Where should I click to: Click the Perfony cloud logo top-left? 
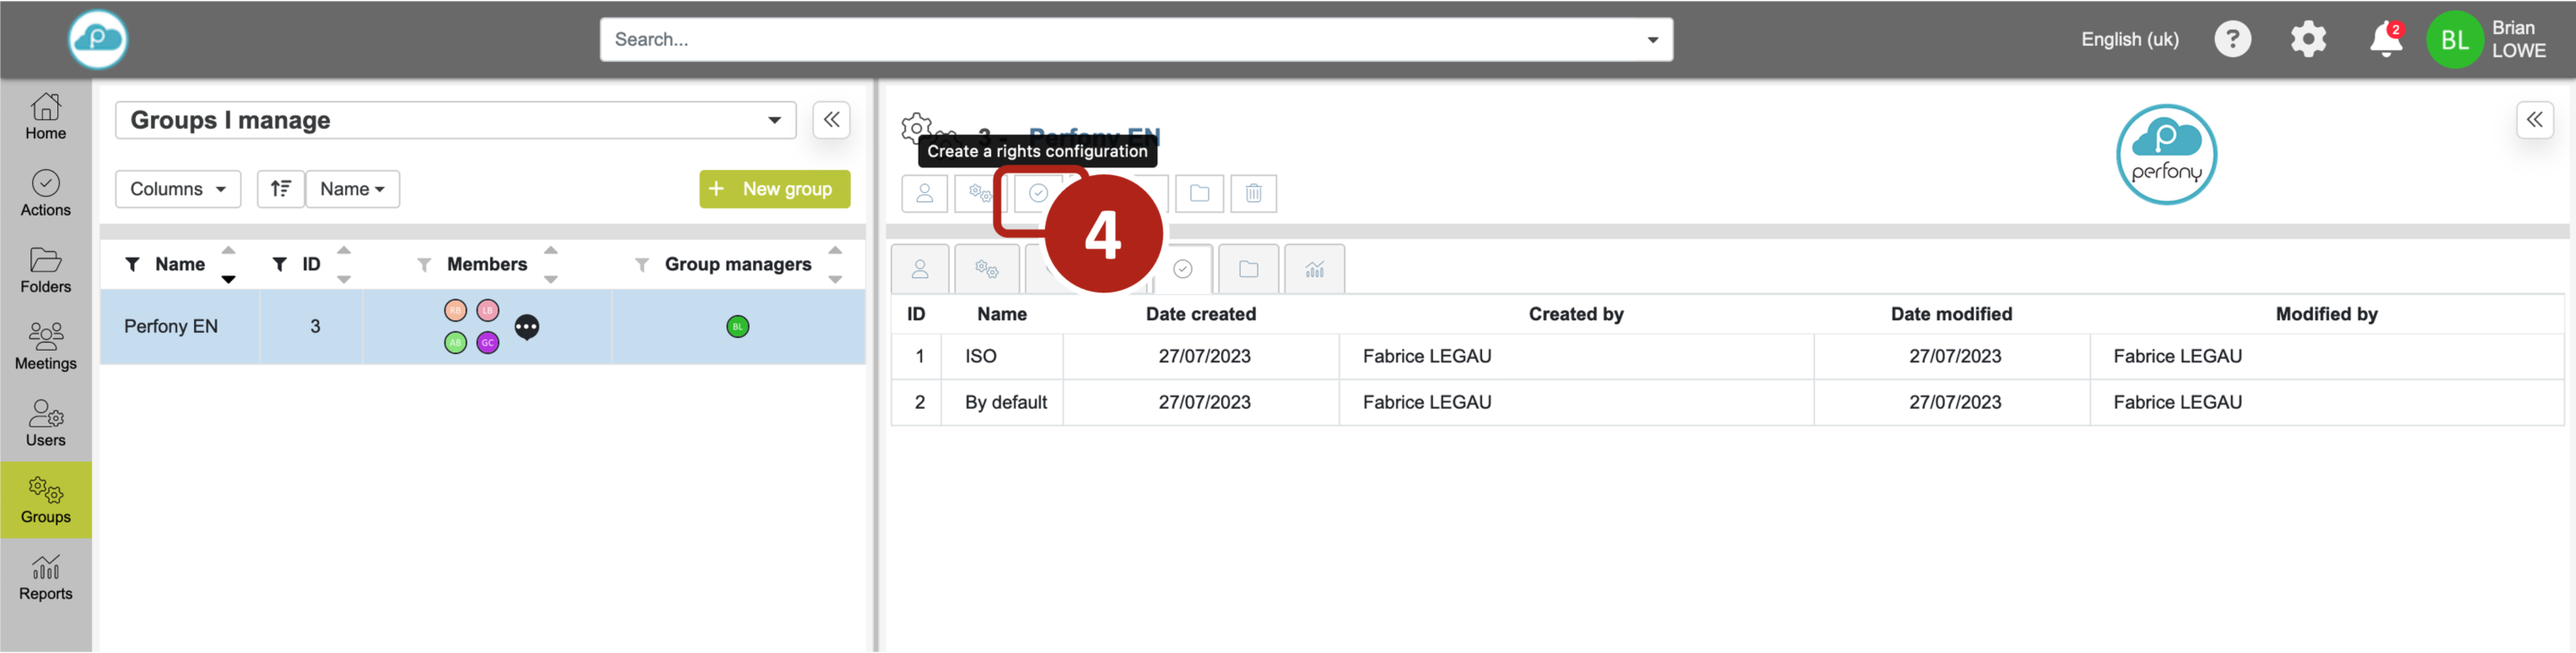click(x=98, y=40)
